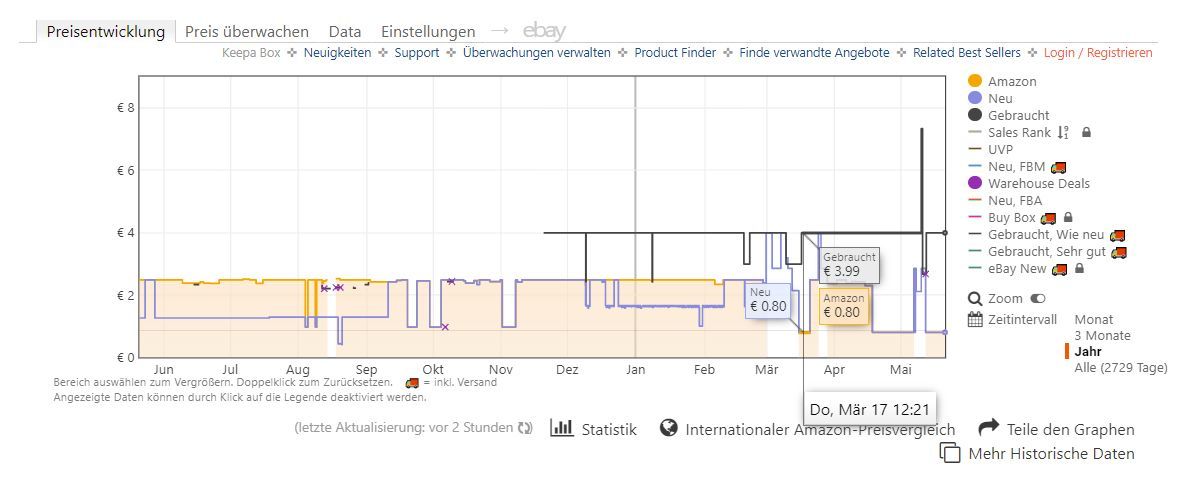Click the refresh icon after letzte Aktualisierung
Screen dimensions: 1180x478
click(525, 428)
